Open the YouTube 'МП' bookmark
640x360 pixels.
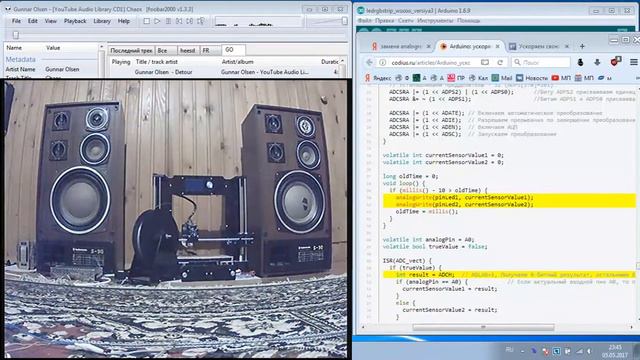coord(561,78)
